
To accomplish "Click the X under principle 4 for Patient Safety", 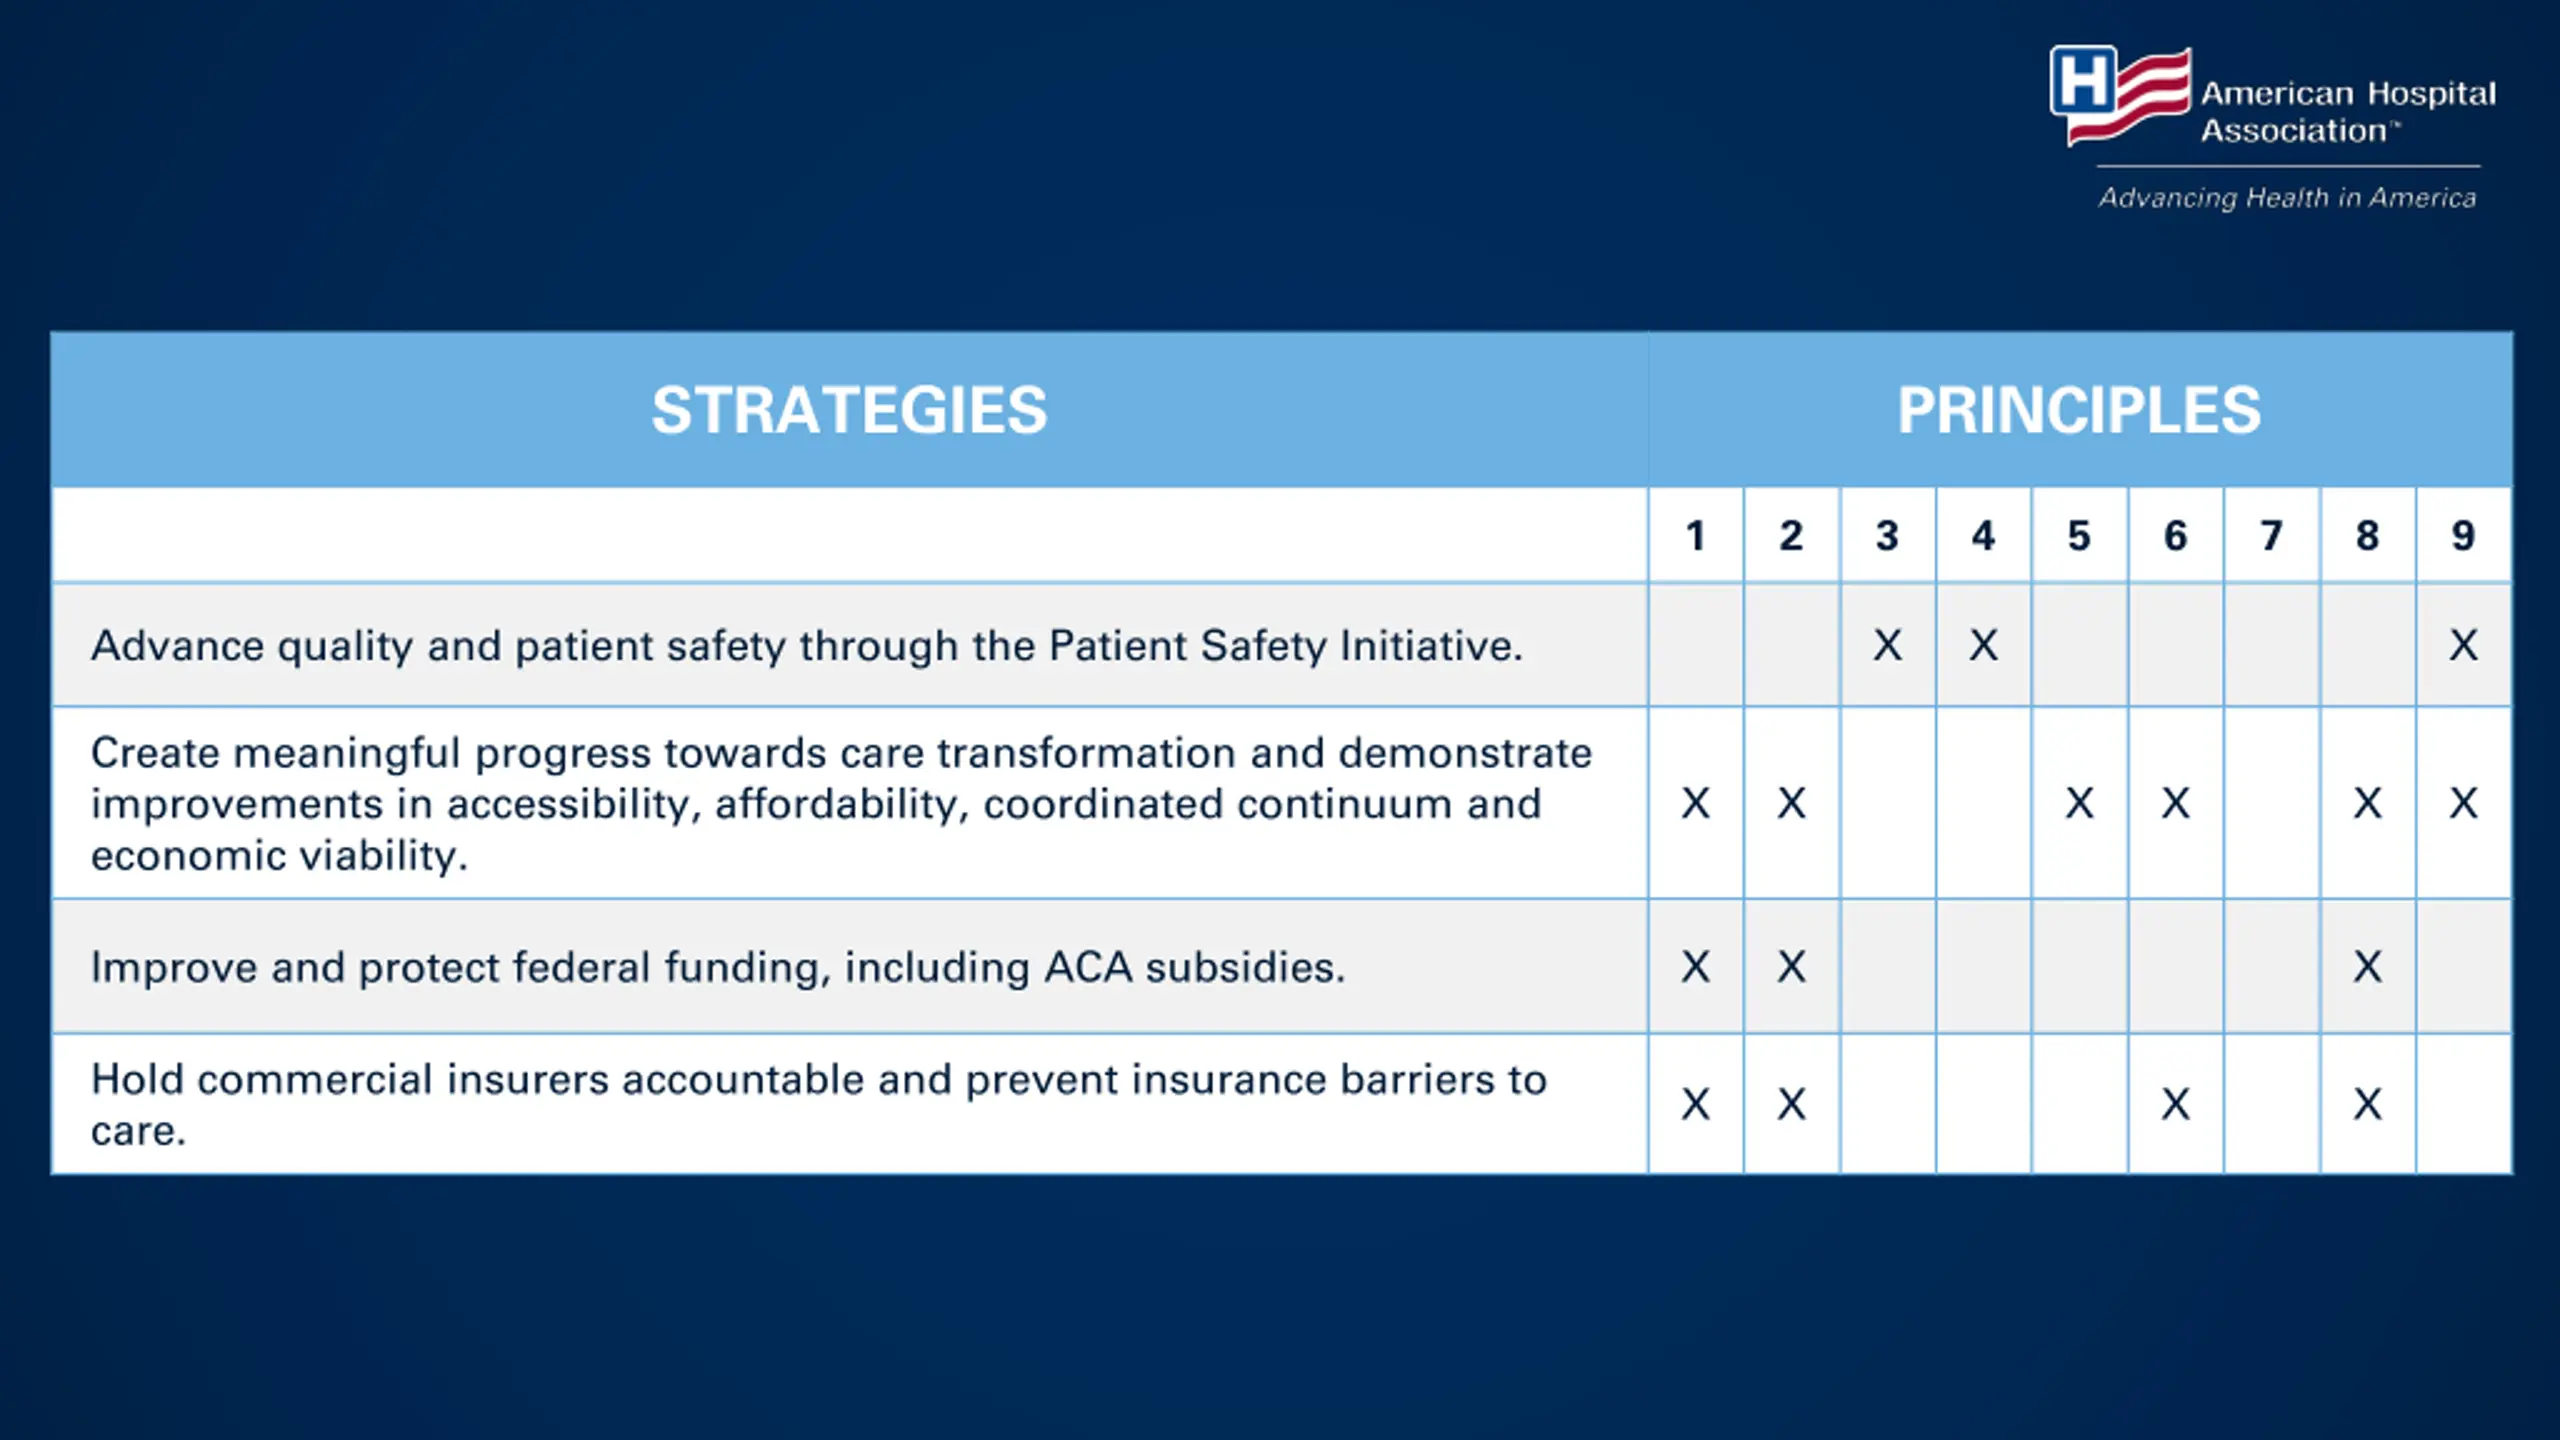I will pos(1983,645).
